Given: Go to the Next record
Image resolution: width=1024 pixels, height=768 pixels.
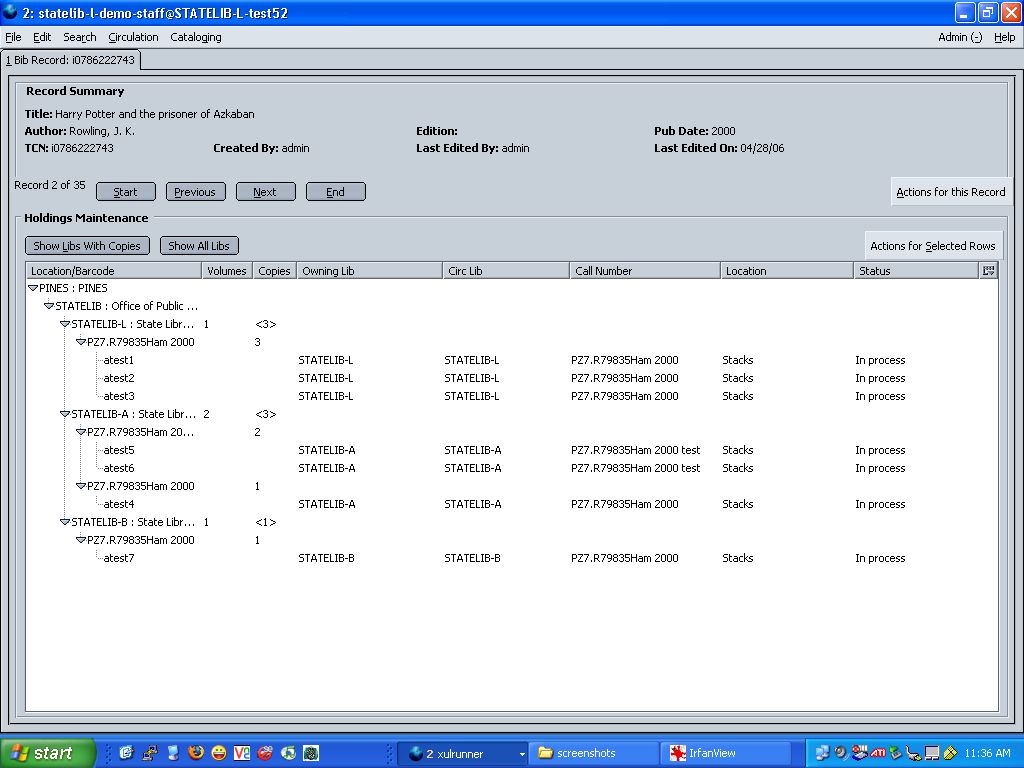Looking at the screenshot, I should click(265, 192).
